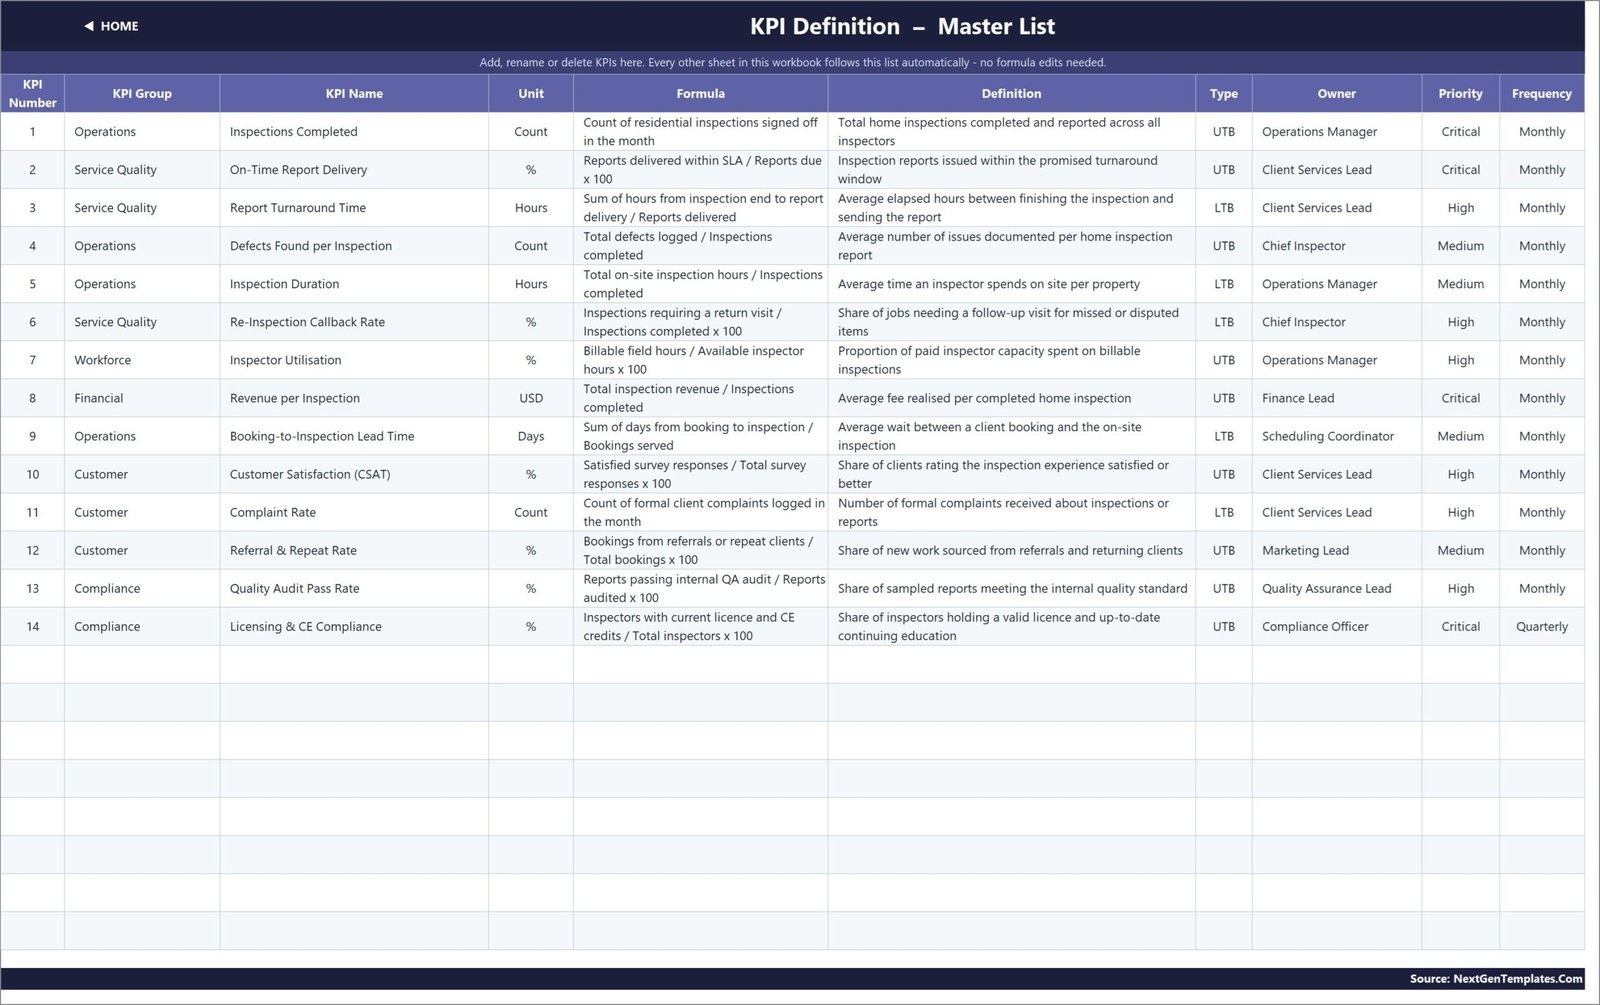Click the Referral & Repeat Rate cell

(354, 550)
